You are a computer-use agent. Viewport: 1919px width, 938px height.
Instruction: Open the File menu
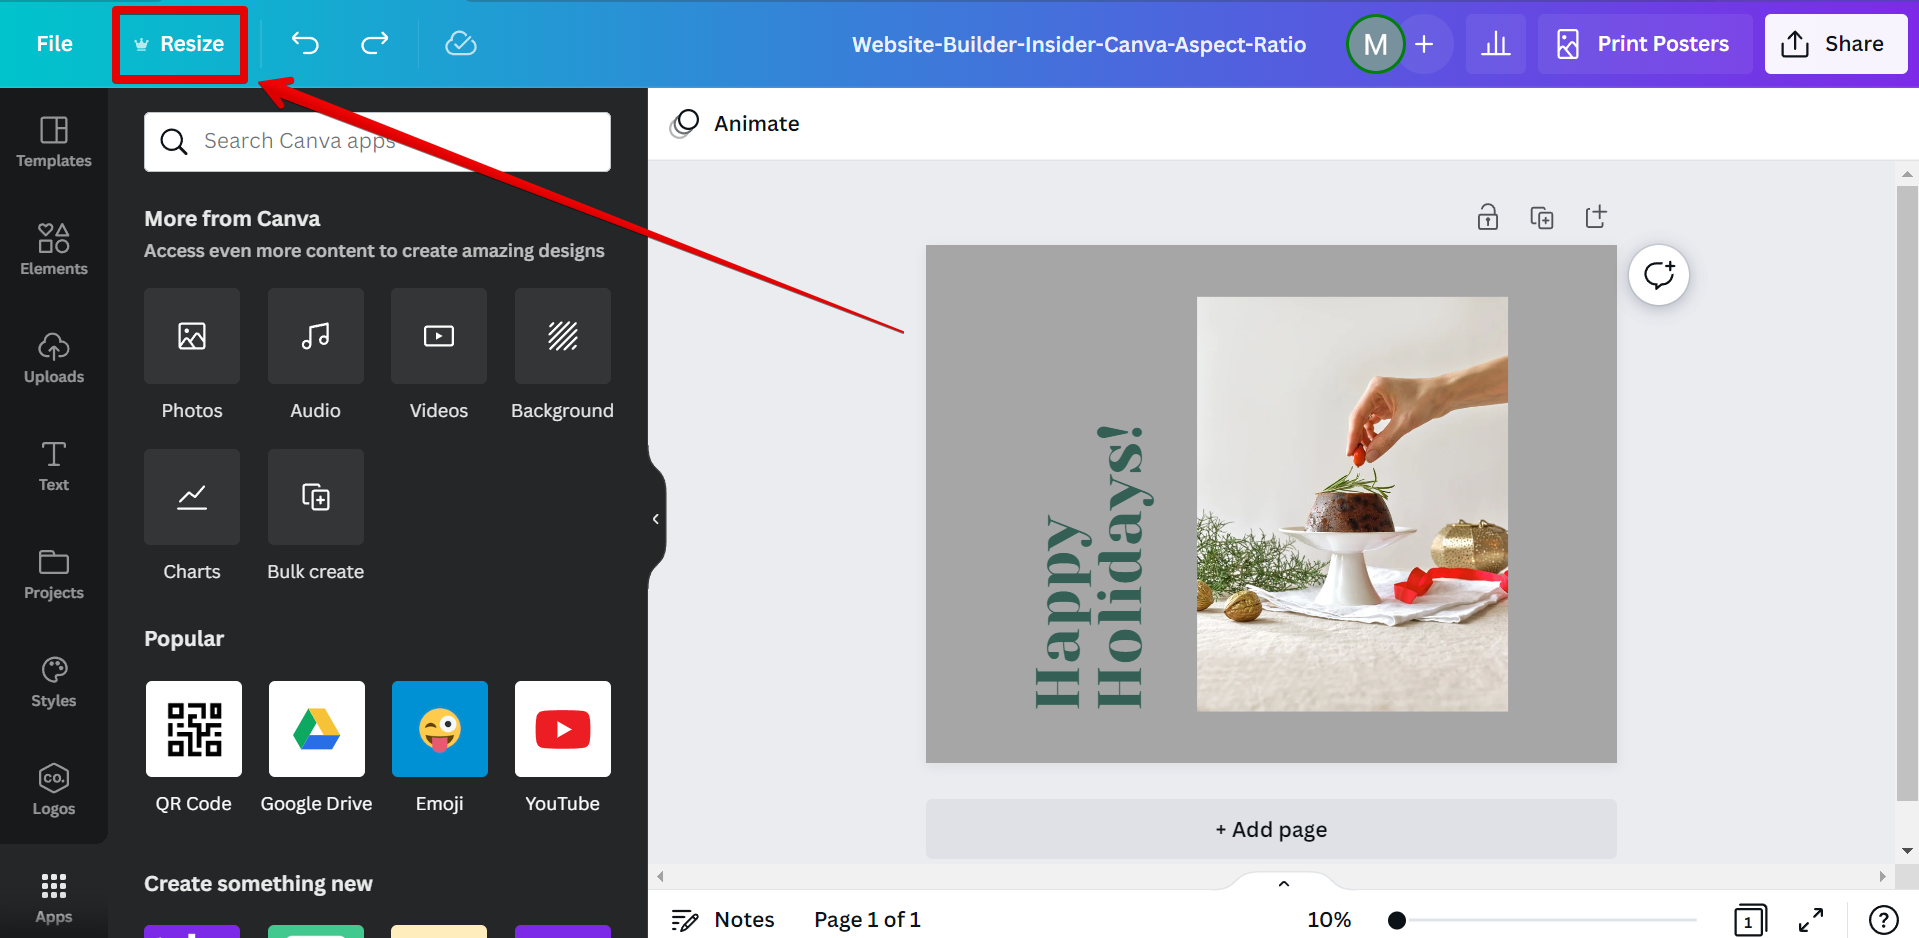coord(54,44)
